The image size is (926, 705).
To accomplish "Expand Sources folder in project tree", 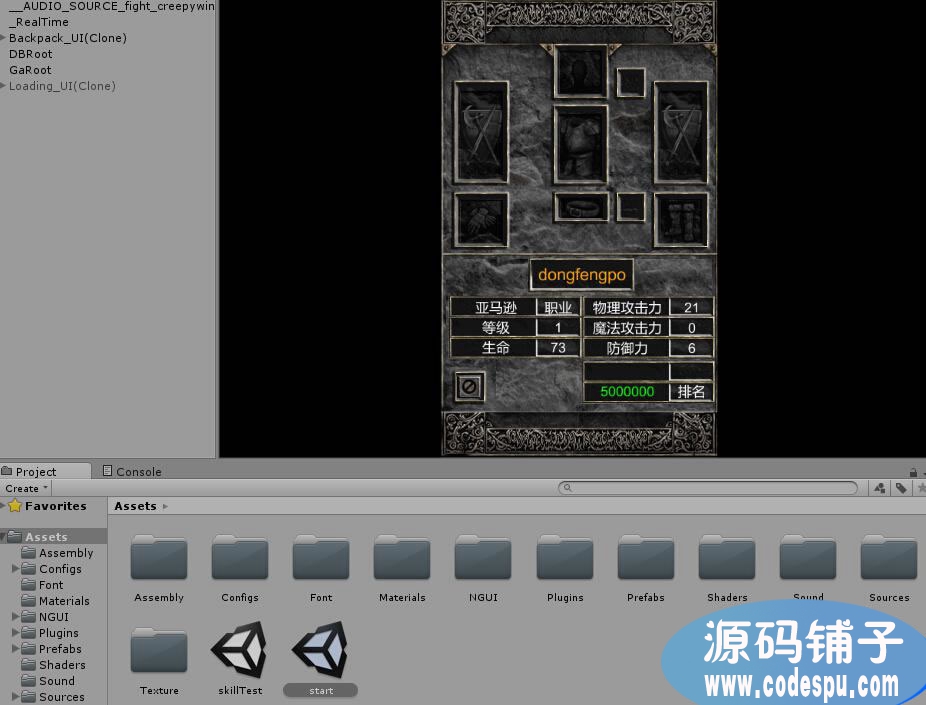I will point(15,696).
